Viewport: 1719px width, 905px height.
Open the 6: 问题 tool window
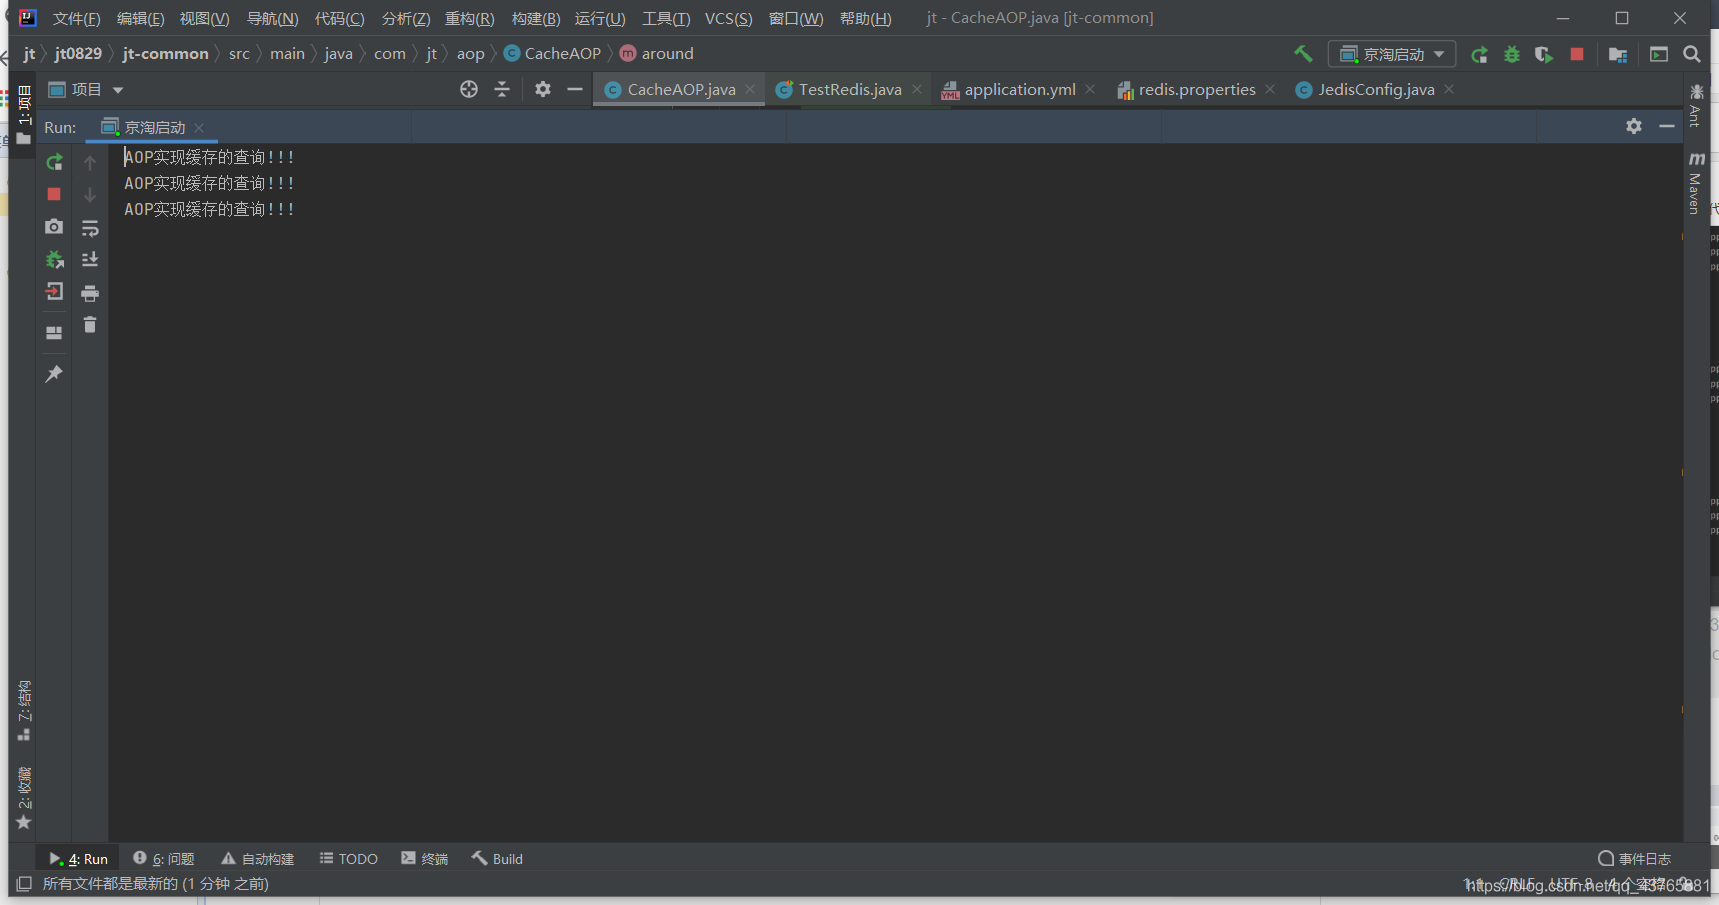164,858
